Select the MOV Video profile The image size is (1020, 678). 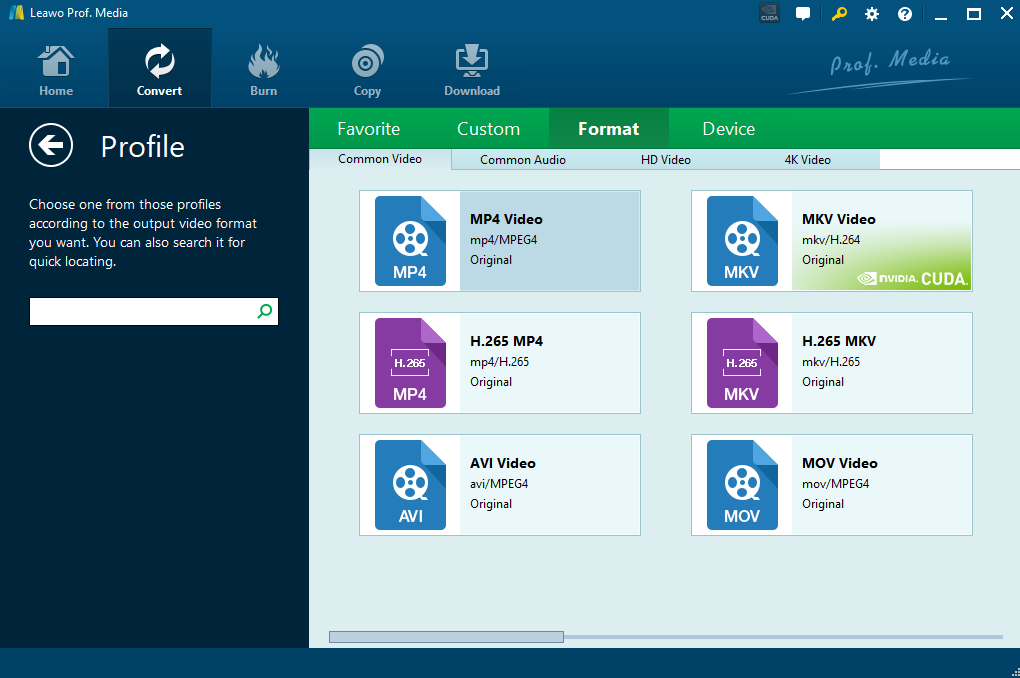pos(831,485)
